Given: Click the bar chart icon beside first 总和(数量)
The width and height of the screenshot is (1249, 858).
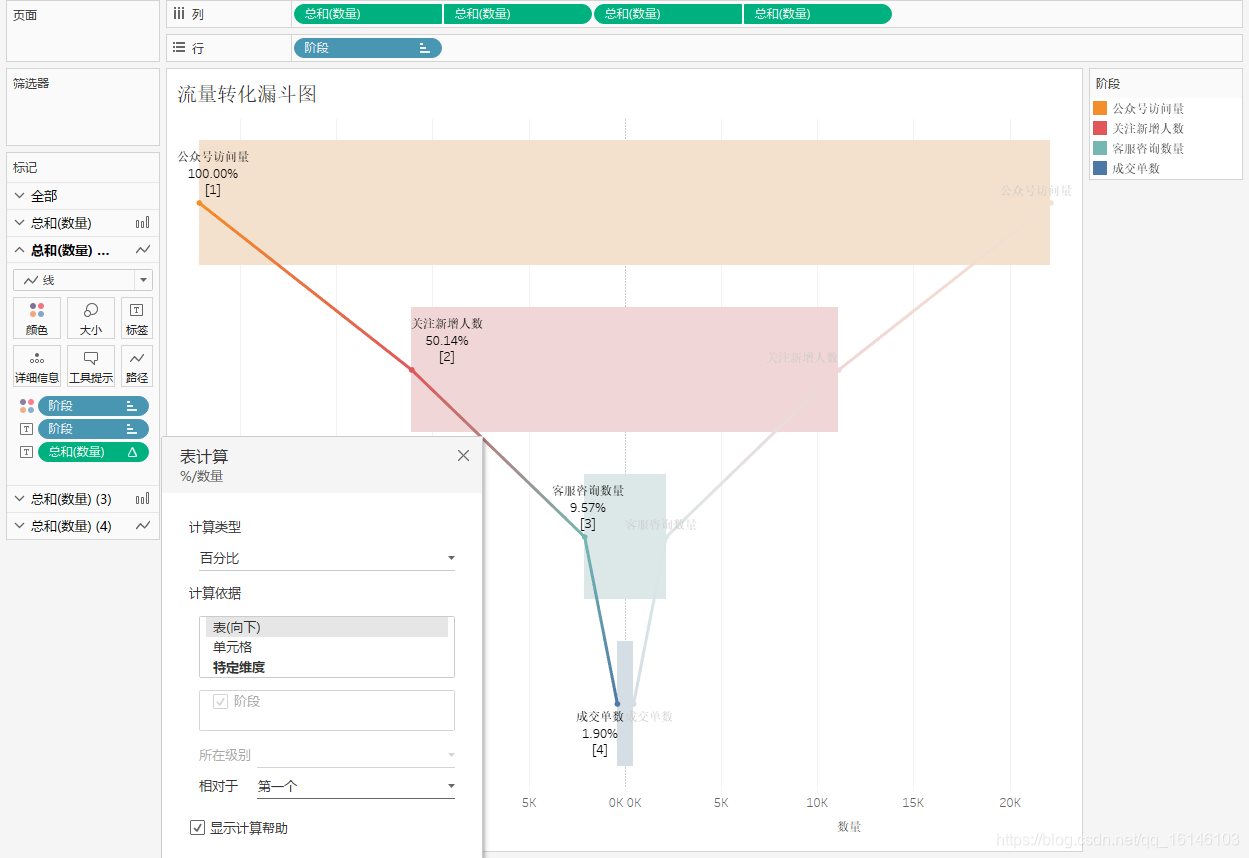Looking at the screenshot, I should pyautogui.click(x=143, y=223).
